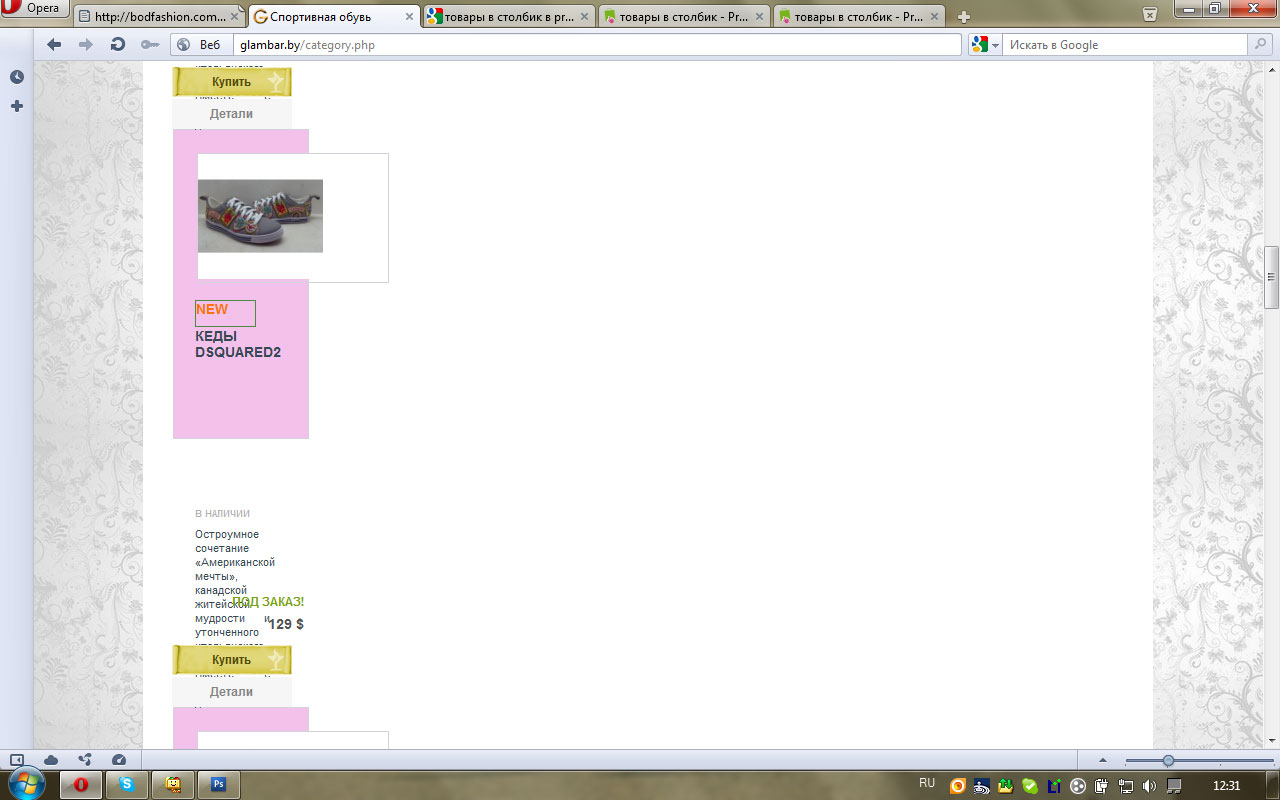
Task: Click the glambar.by address field
Action: pyautogui.click(x=598, y=45)
